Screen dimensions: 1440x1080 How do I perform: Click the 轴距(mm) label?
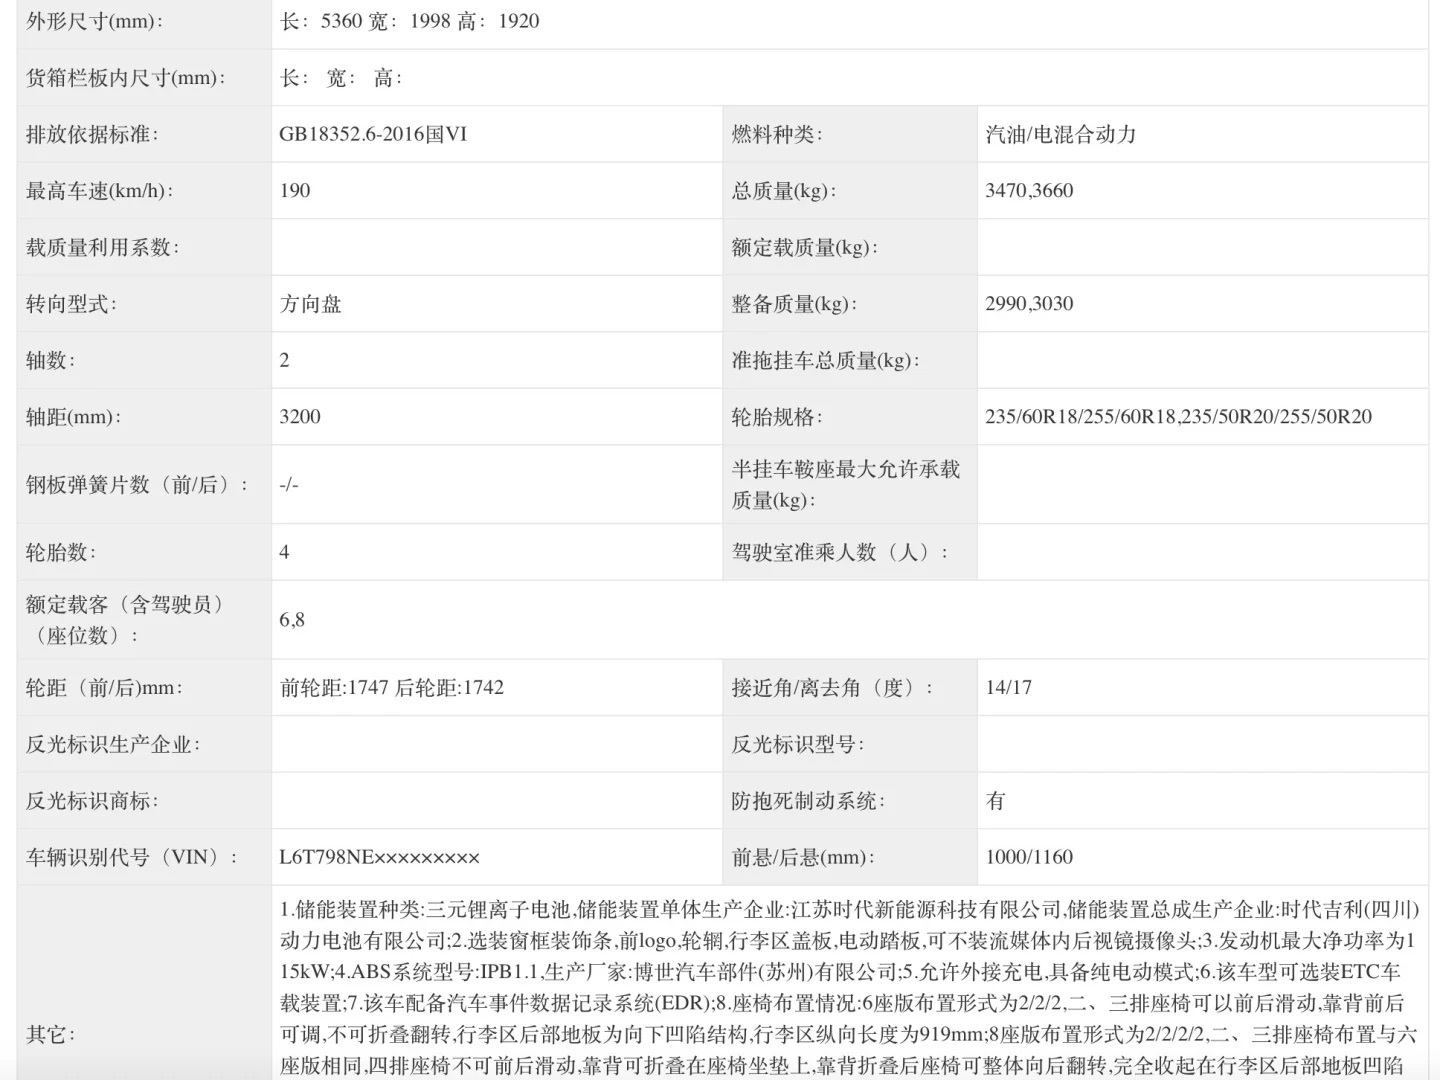point(73,417)
